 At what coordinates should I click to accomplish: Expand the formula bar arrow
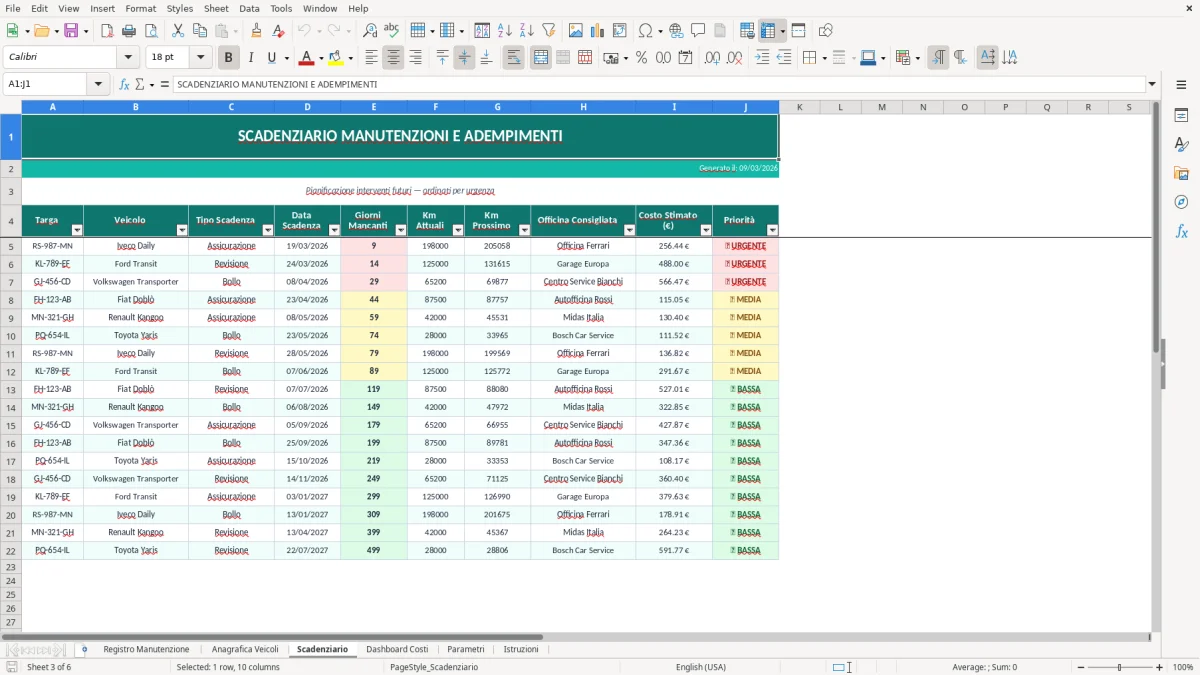click(x=1153, y=84)
